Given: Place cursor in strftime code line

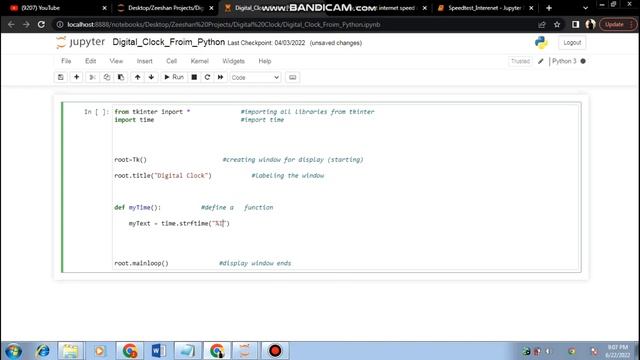Looking at the screenshot, I should pyautogui.click(x=179, y=223).
